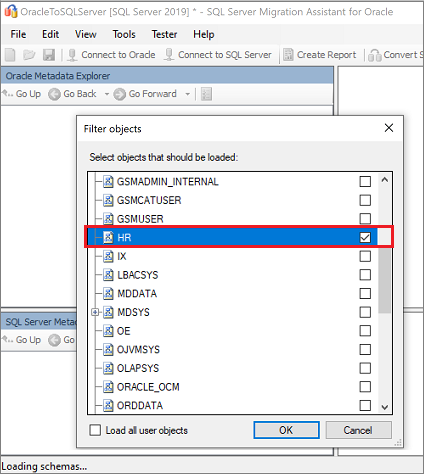Click the New Project toolbar icon

click(x=10, y=55)
